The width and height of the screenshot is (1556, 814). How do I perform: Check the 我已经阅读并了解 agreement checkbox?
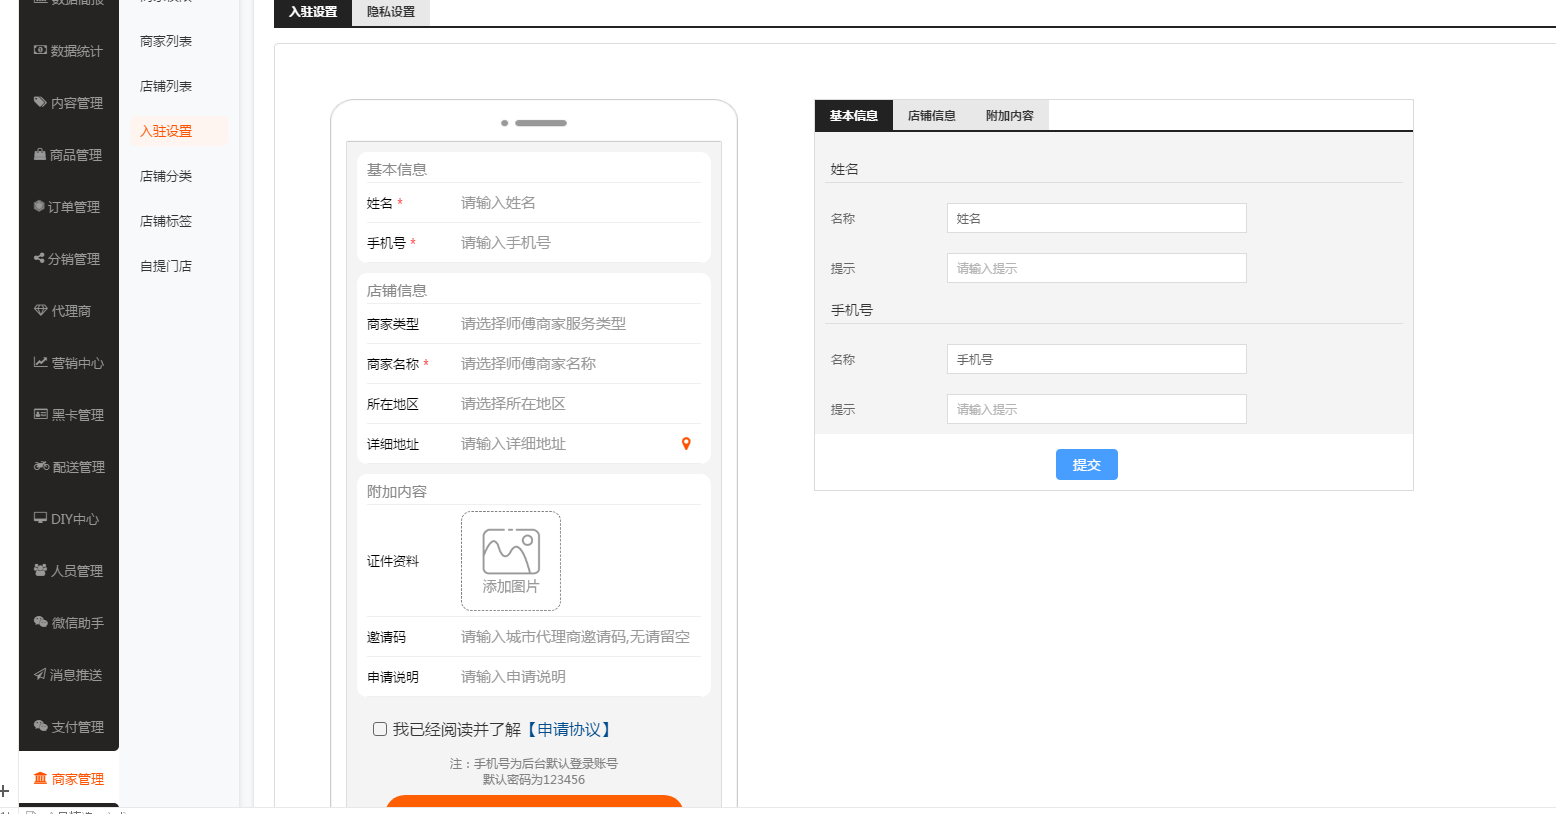click(380, 729)
